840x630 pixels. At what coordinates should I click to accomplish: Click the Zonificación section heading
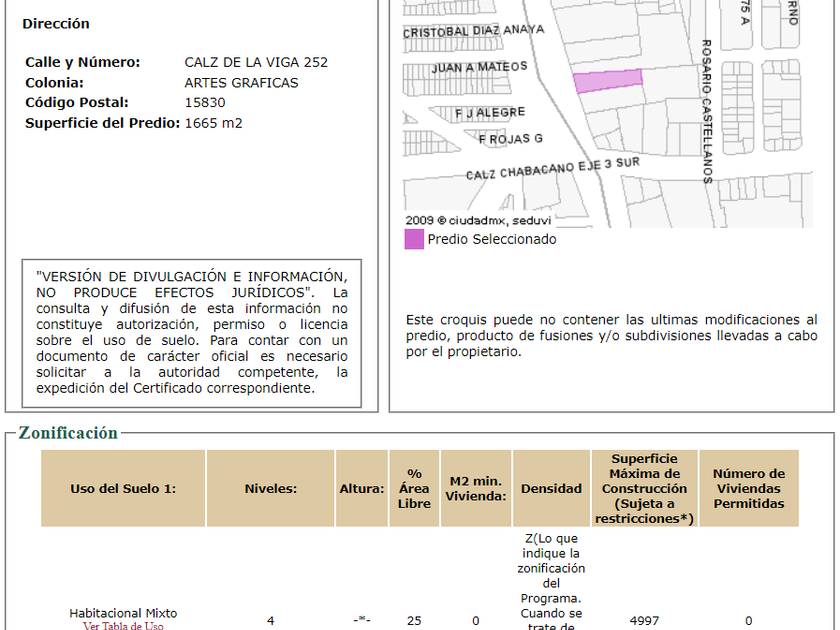[68, 433]
